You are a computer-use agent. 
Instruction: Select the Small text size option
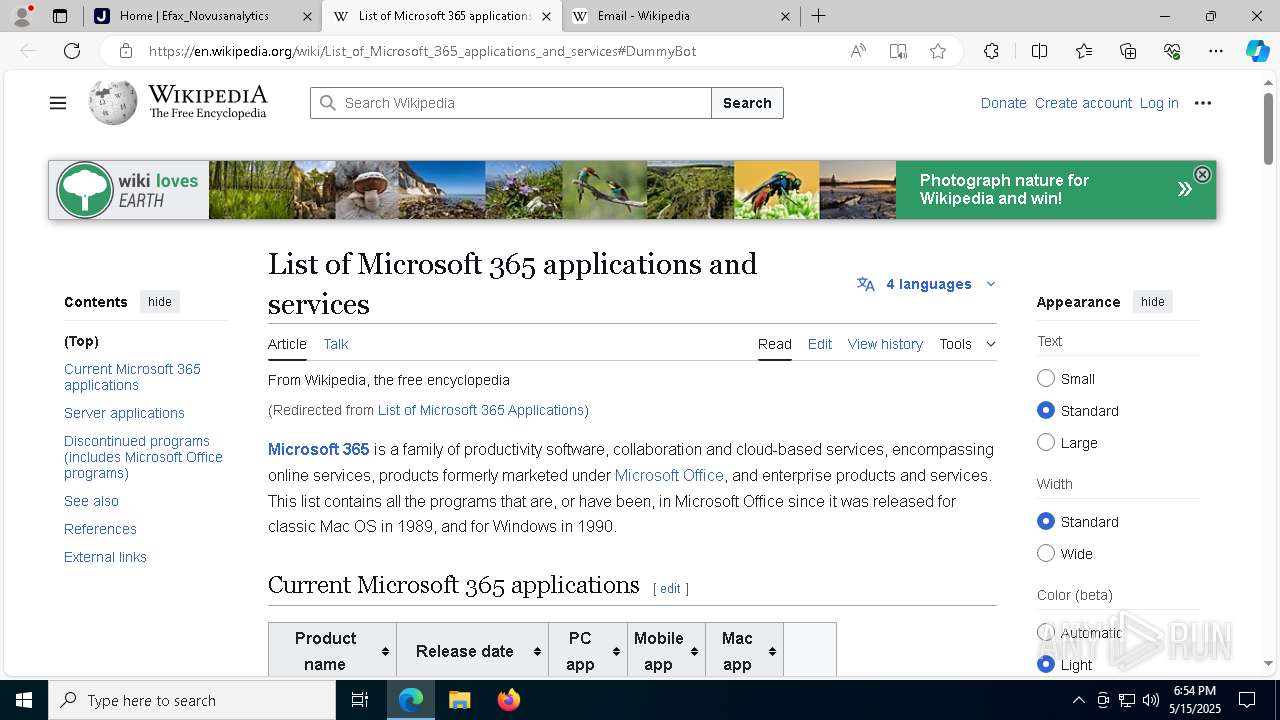coord(1046,378)
